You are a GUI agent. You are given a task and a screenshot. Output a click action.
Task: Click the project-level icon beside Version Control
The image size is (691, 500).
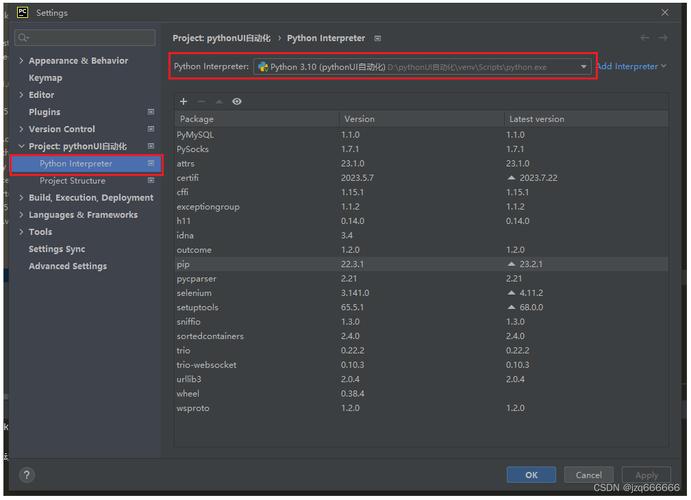(x=151, y=129)
